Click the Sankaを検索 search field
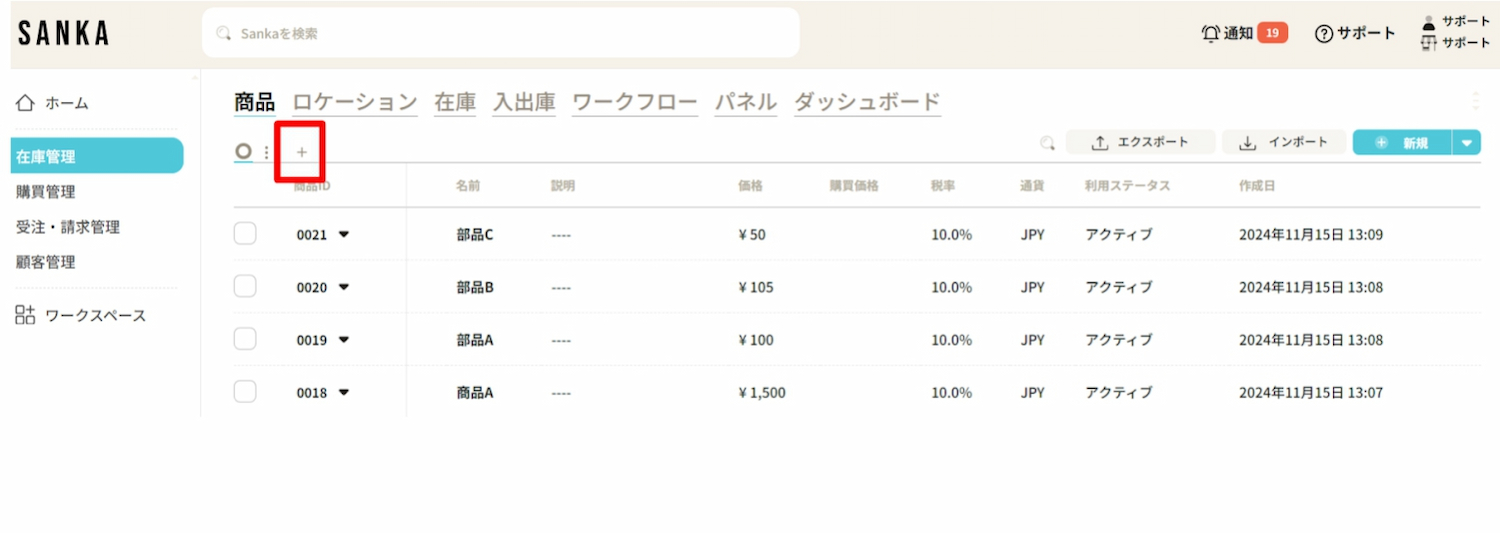 click(x=500, y=33)
